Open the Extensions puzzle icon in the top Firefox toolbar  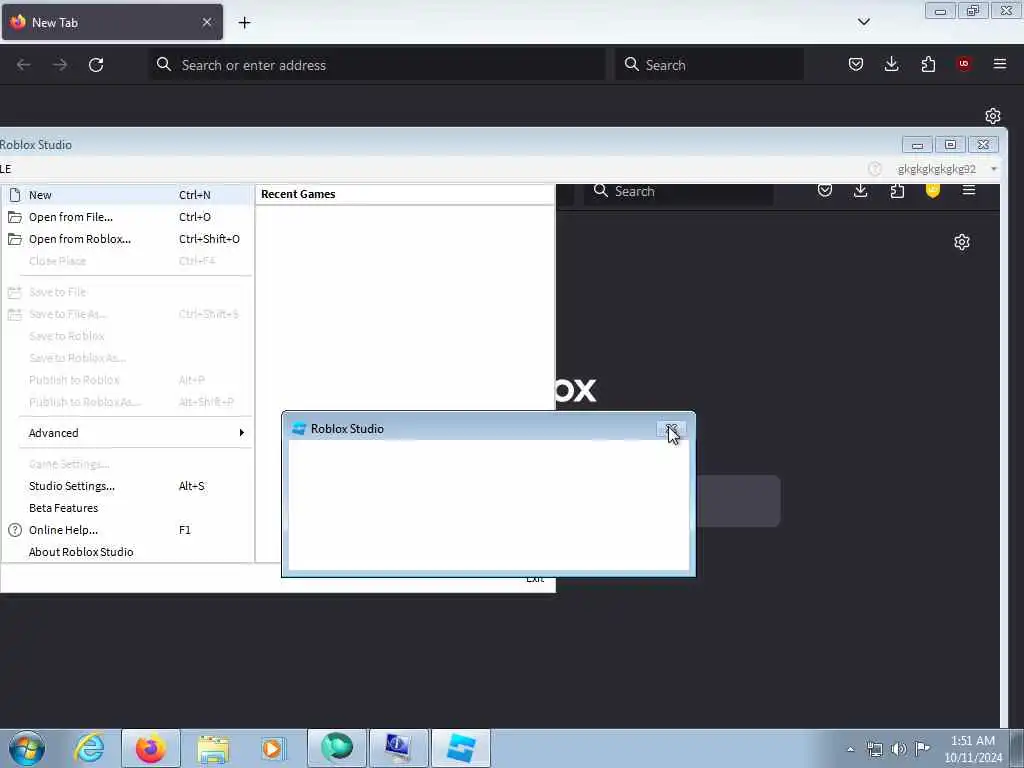tap(928, 64)
